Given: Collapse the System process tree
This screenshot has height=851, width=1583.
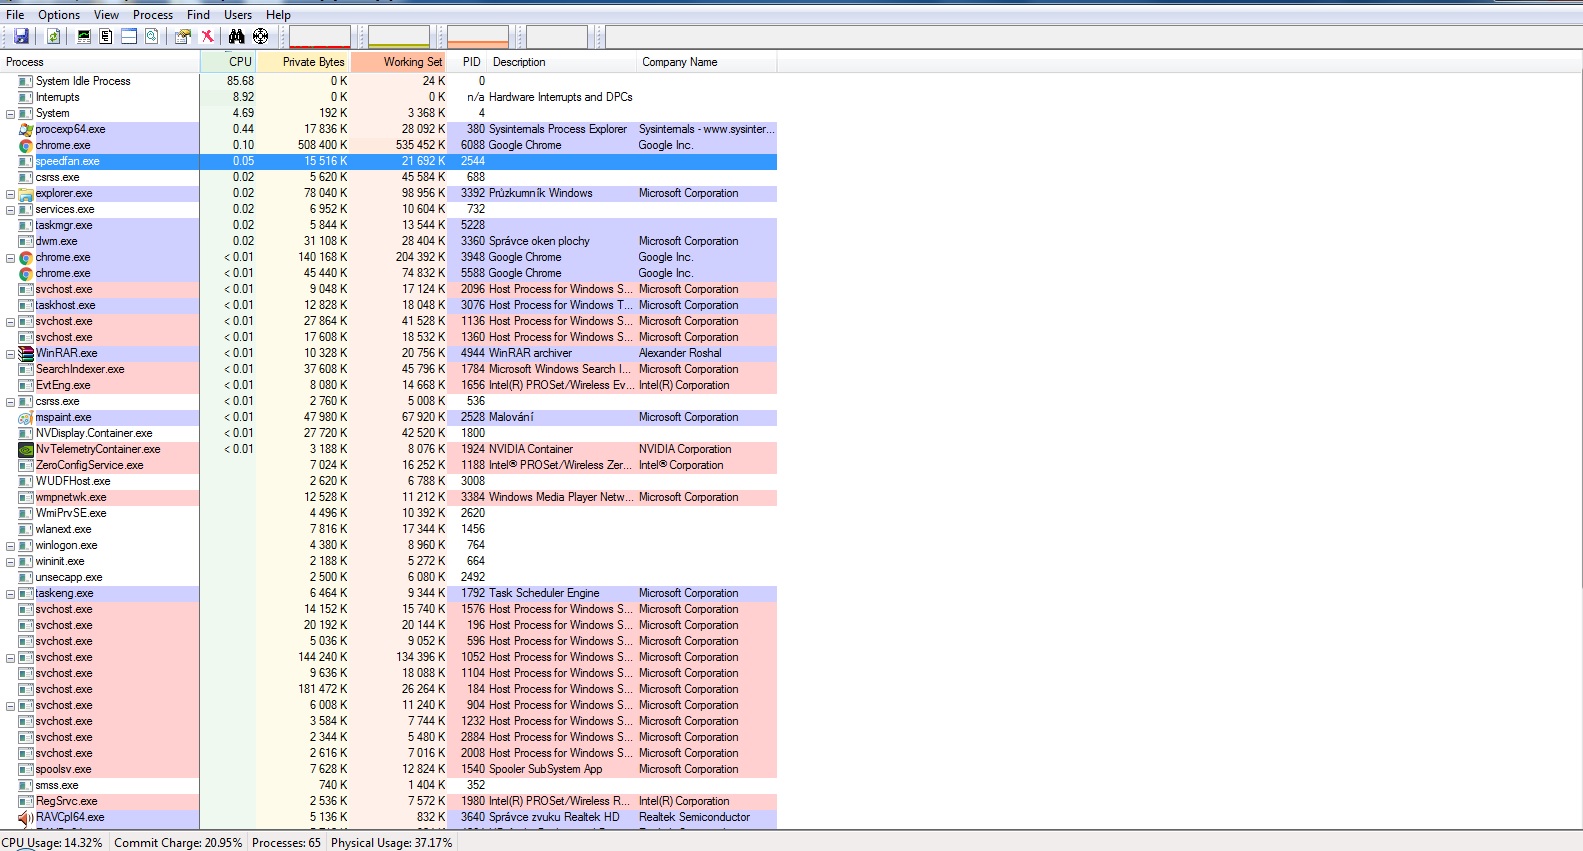Looking at the screenshot, I should tap(10, 114).
